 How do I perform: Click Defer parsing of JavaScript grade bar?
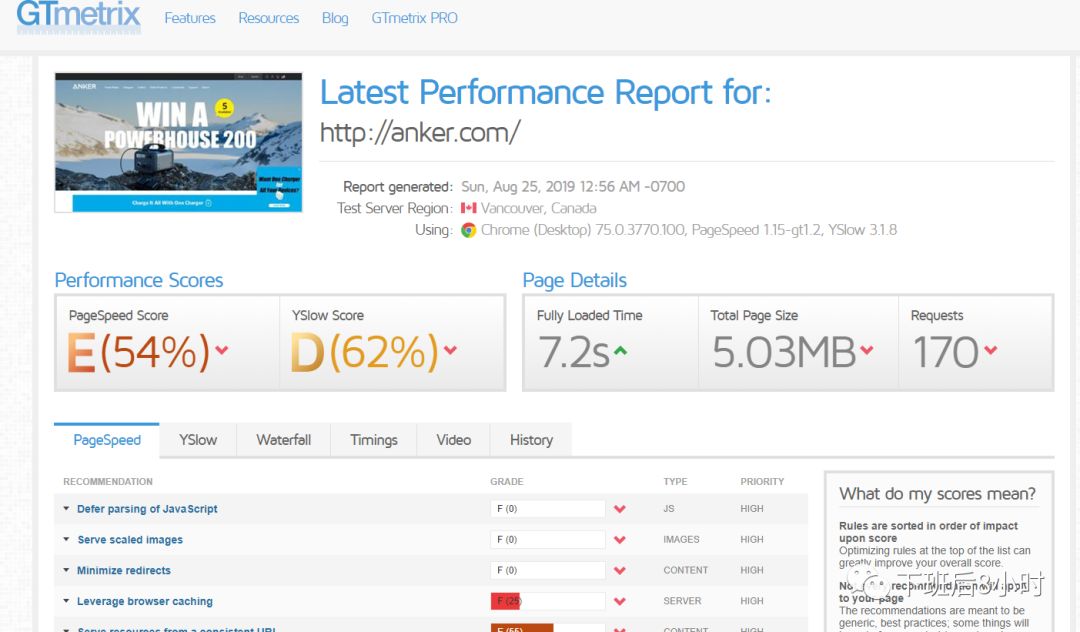(x=548, y=509)
